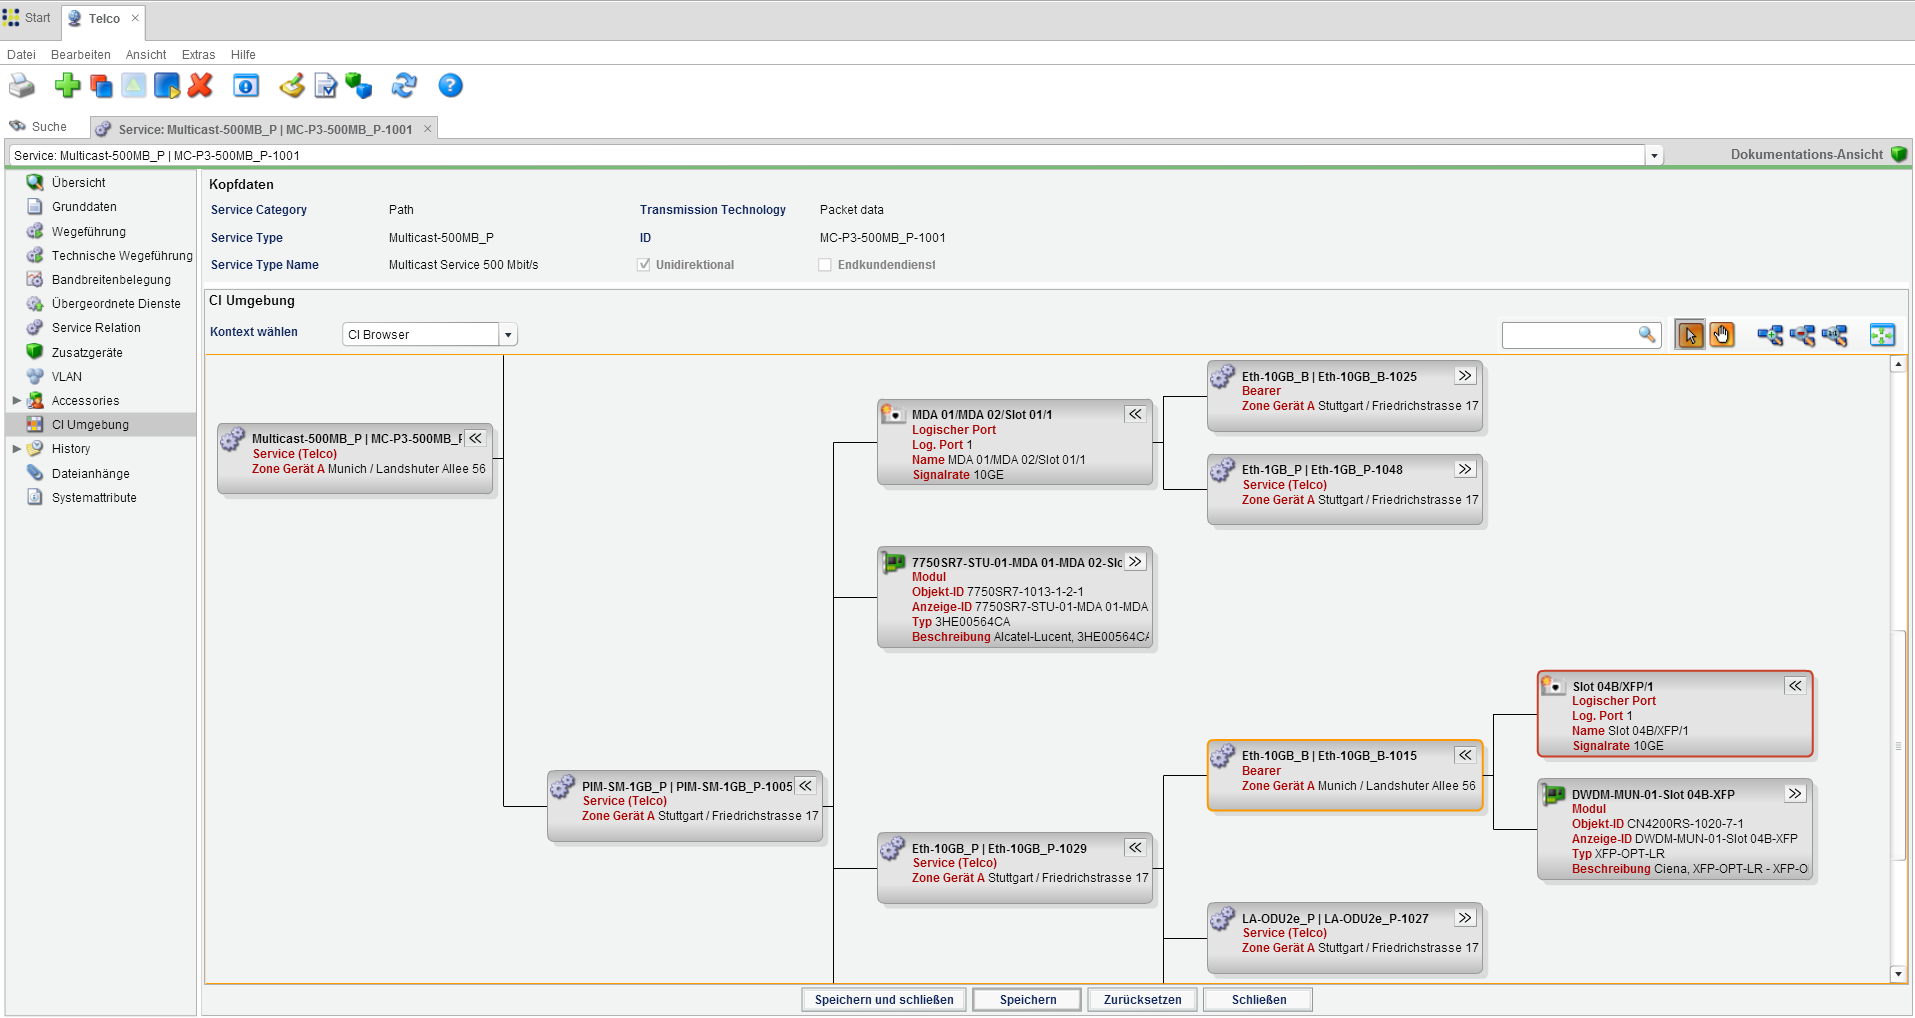Image resolution: width=1915 pixels, height=1018 pixels.
Task: Open the service selector dropdown at top
Action: [x=1654, y=155]
